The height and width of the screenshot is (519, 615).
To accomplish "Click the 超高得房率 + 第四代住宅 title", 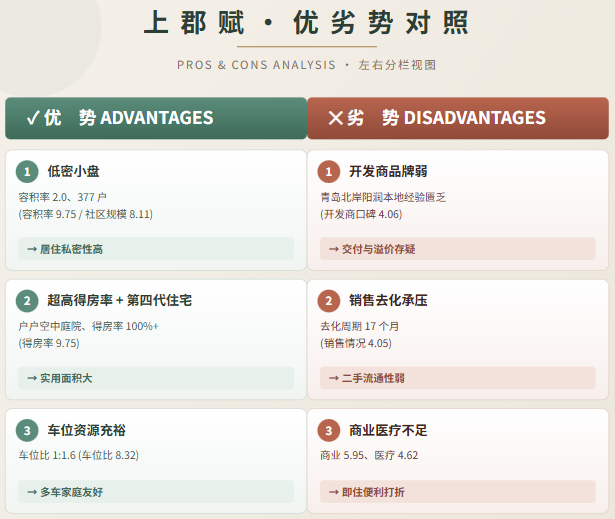I will (120, 300).
